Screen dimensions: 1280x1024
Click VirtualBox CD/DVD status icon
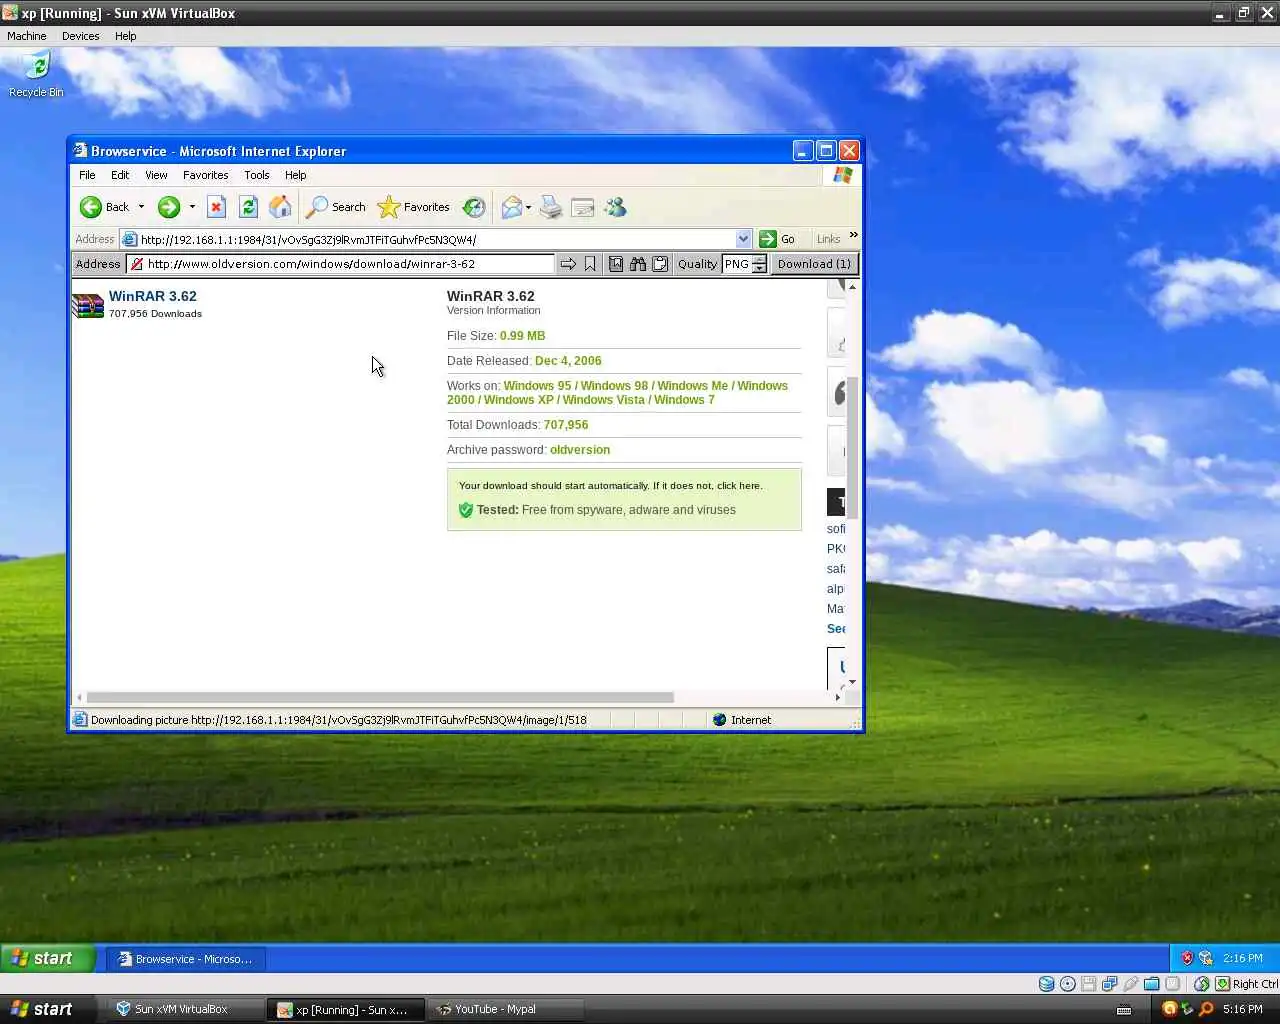(1068, 984)
